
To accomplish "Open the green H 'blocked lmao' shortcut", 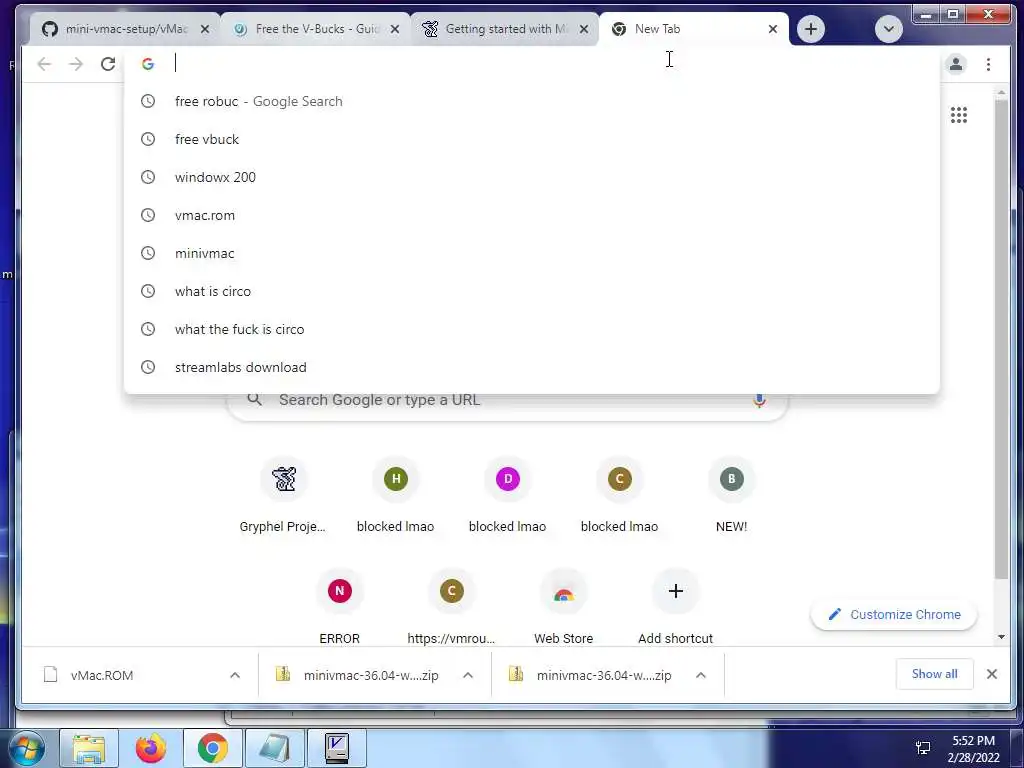I will point(395,496).
